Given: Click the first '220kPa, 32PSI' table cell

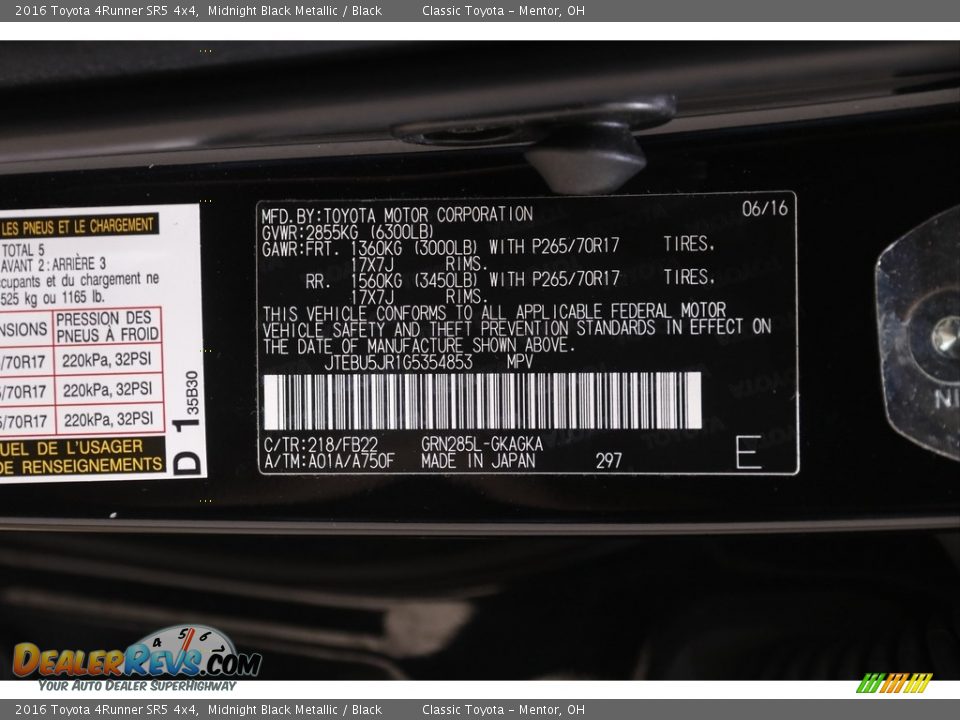Looking at the screenshot, I should tap(107, 360).
